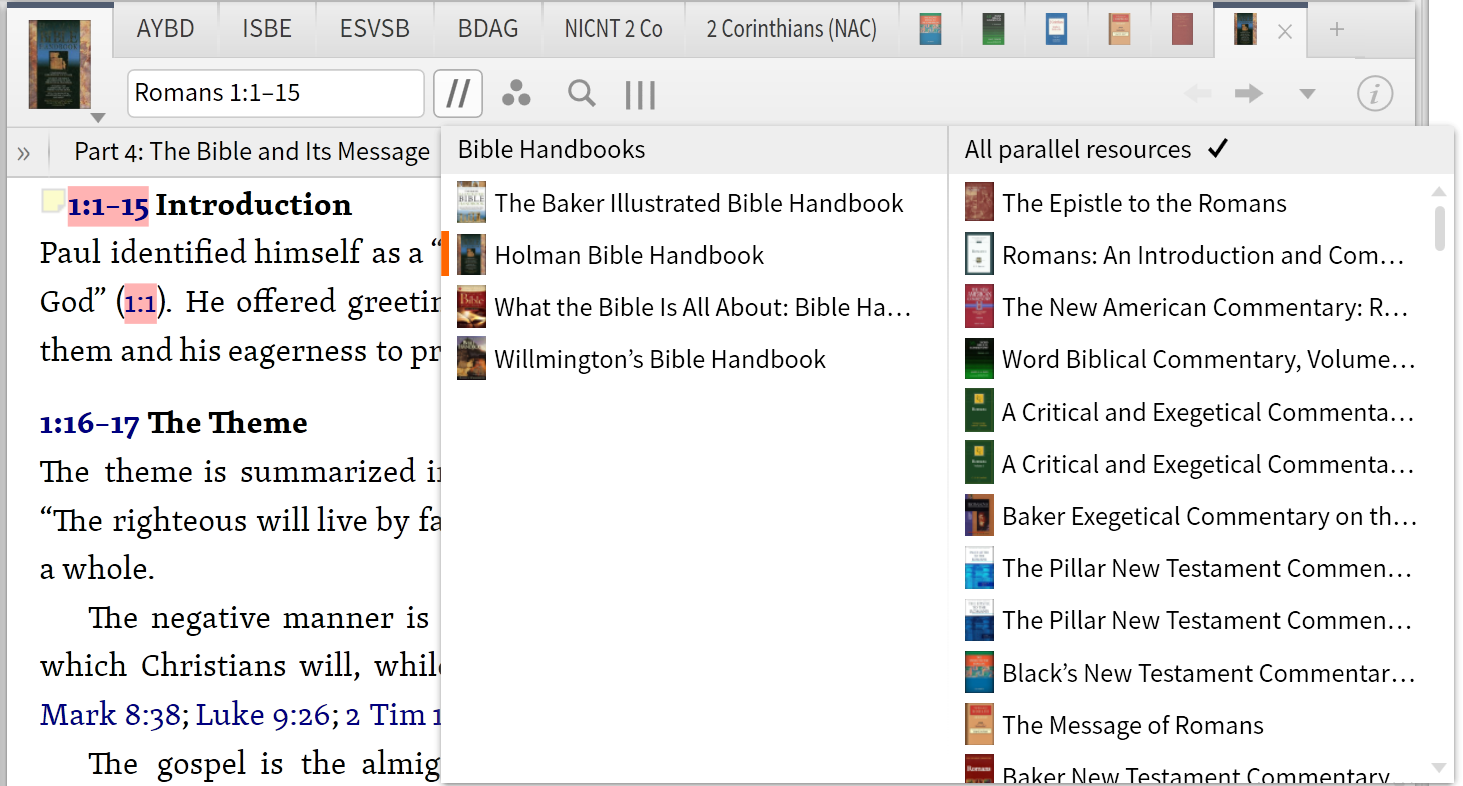Open the blue and white book cover tab

tap(1056, 29)
